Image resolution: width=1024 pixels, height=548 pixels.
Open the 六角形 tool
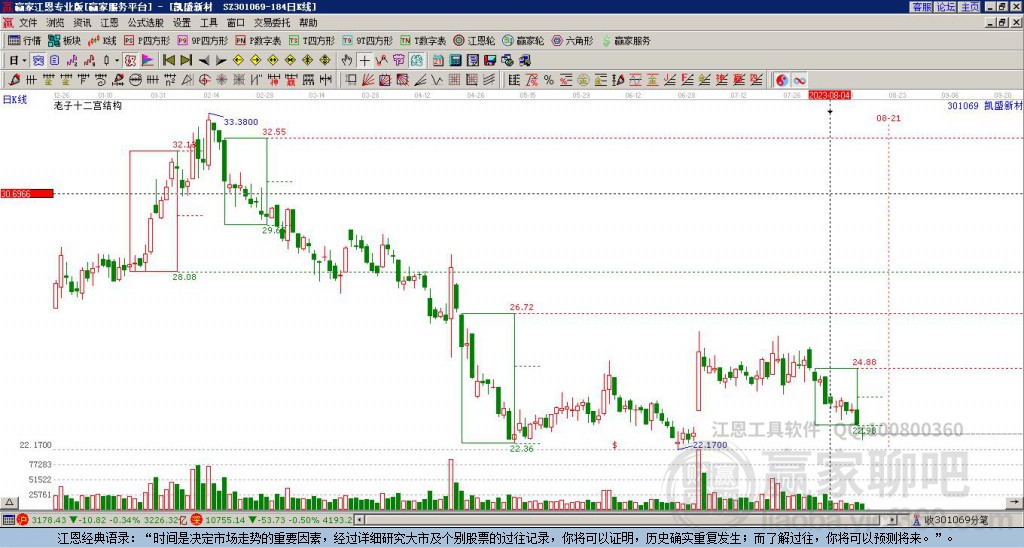(x=572, y=40)
